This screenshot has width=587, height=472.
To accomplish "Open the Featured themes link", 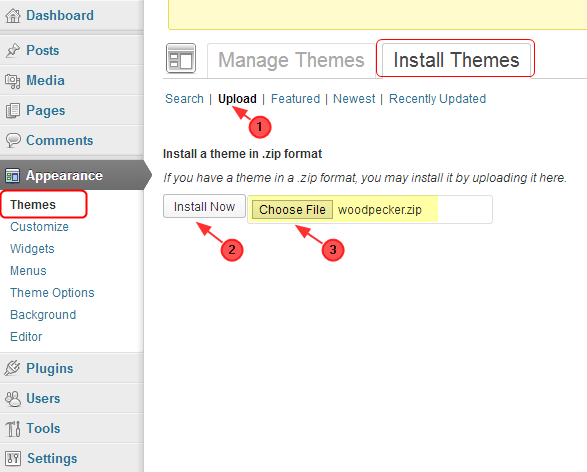I will coord(295,99).
